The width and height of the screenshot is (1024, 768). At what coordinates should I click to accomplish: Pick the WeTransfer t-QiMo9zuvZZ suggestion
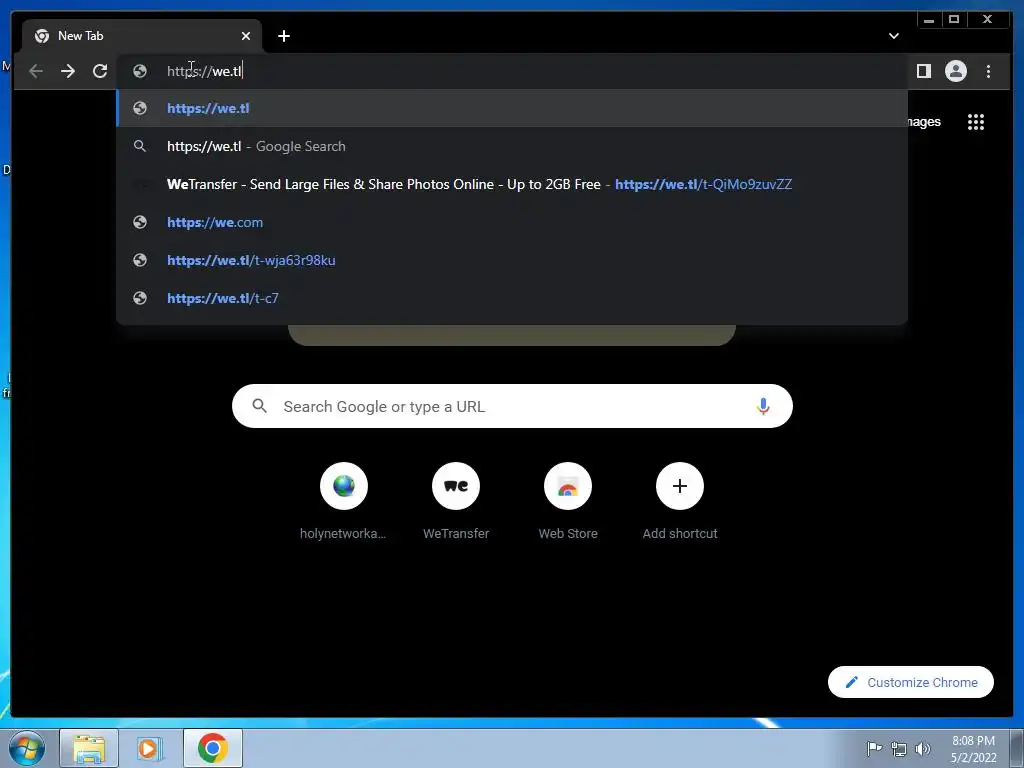[x=512, y=184]
